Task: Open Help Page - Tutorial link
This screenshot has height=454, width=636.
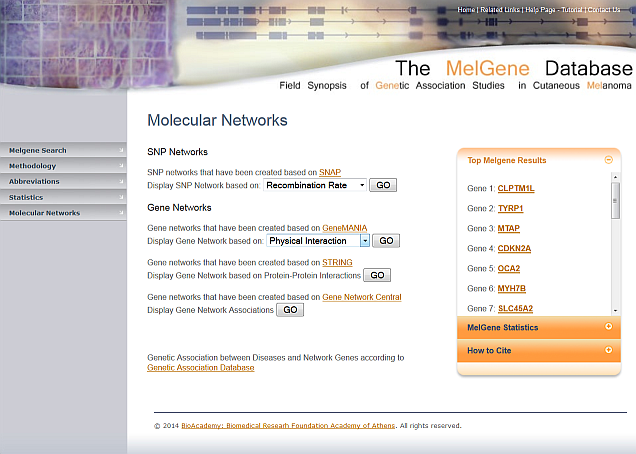Action: 554,10
